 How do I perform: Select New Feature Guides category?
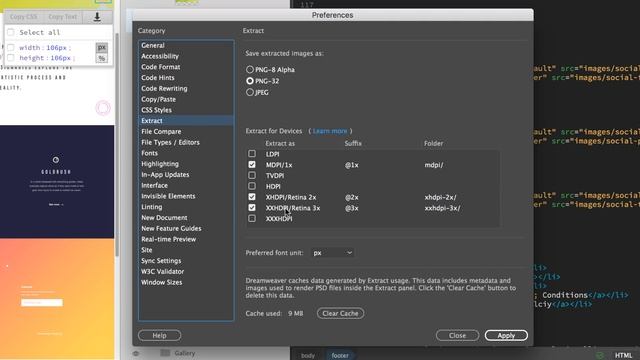click(x=186, y=228)
